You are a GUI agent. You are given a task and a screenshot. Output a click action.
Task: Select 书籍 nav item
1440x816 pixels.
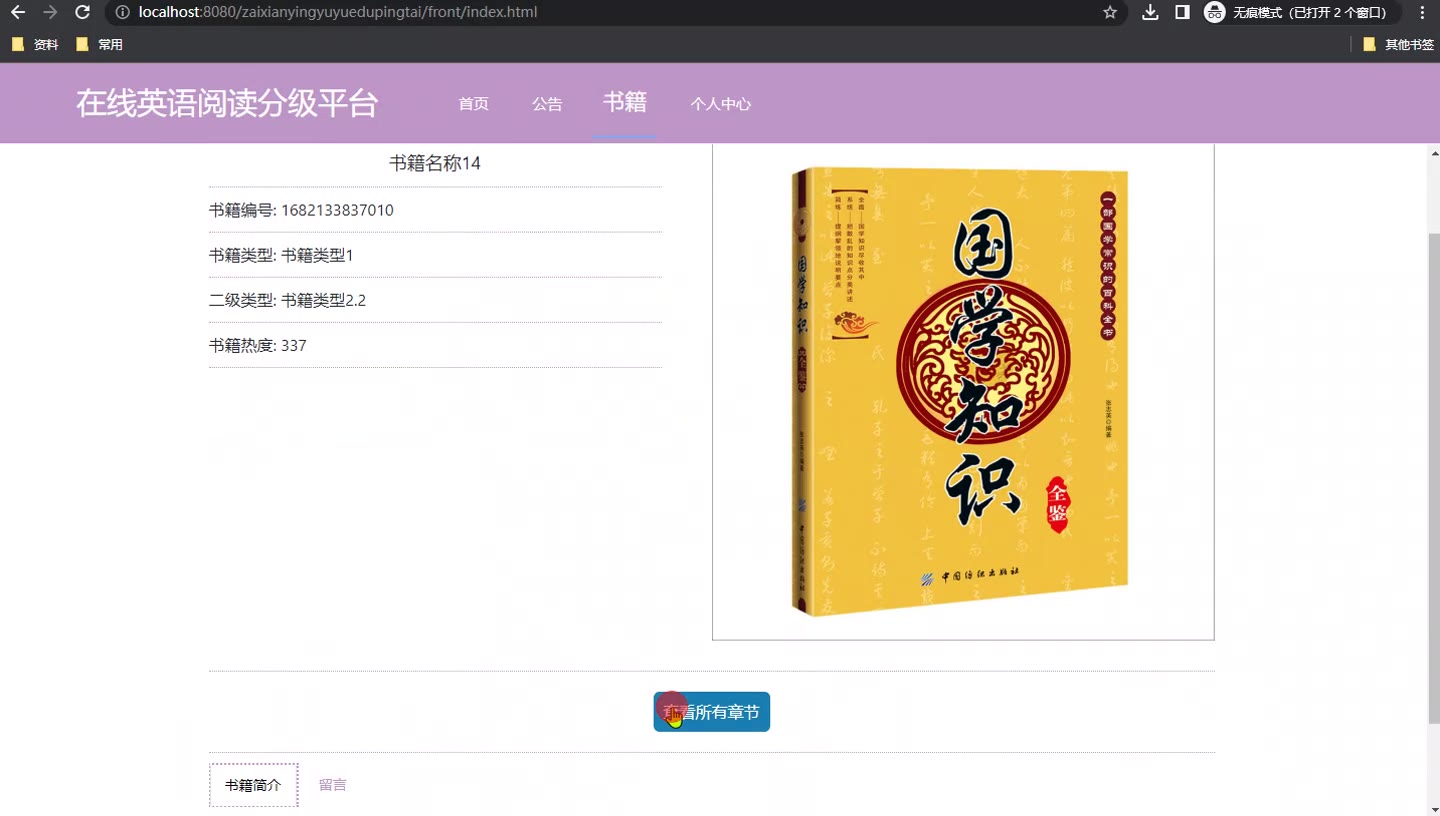625,102
